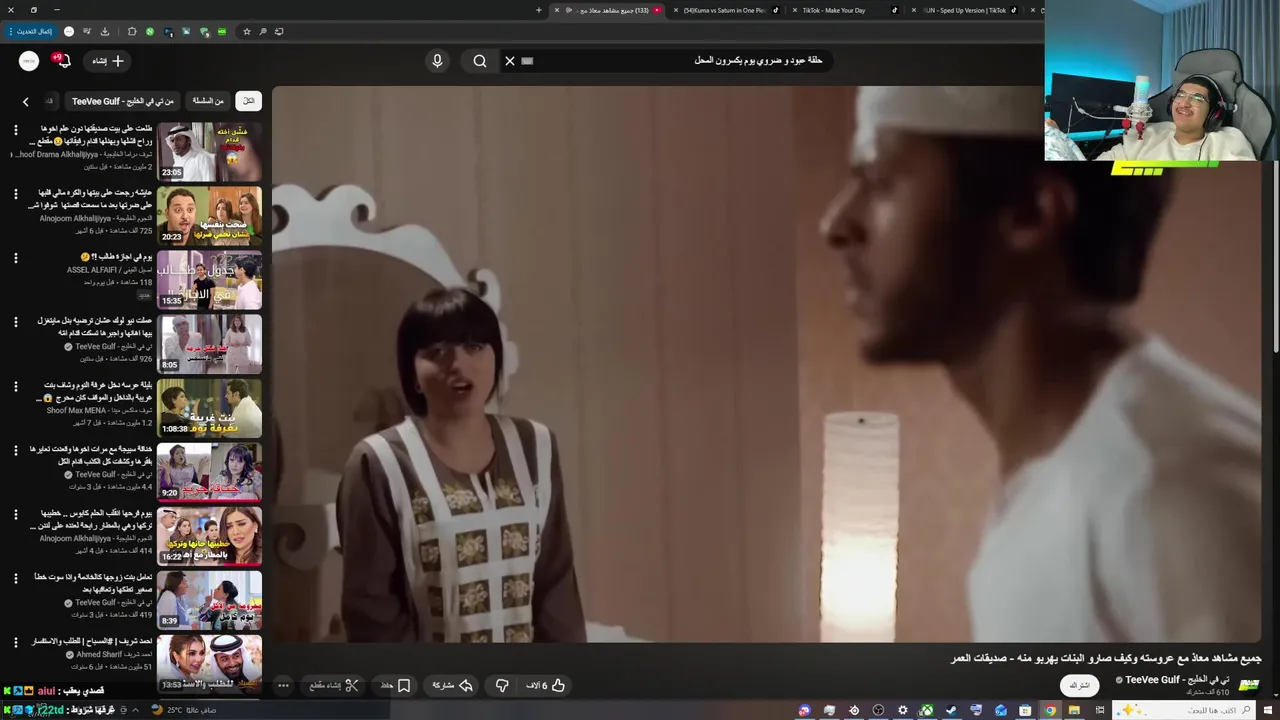Open the Xbox app taskbar icon
The height and width of the screenshot is (720, 1280).
click(927, 710)
